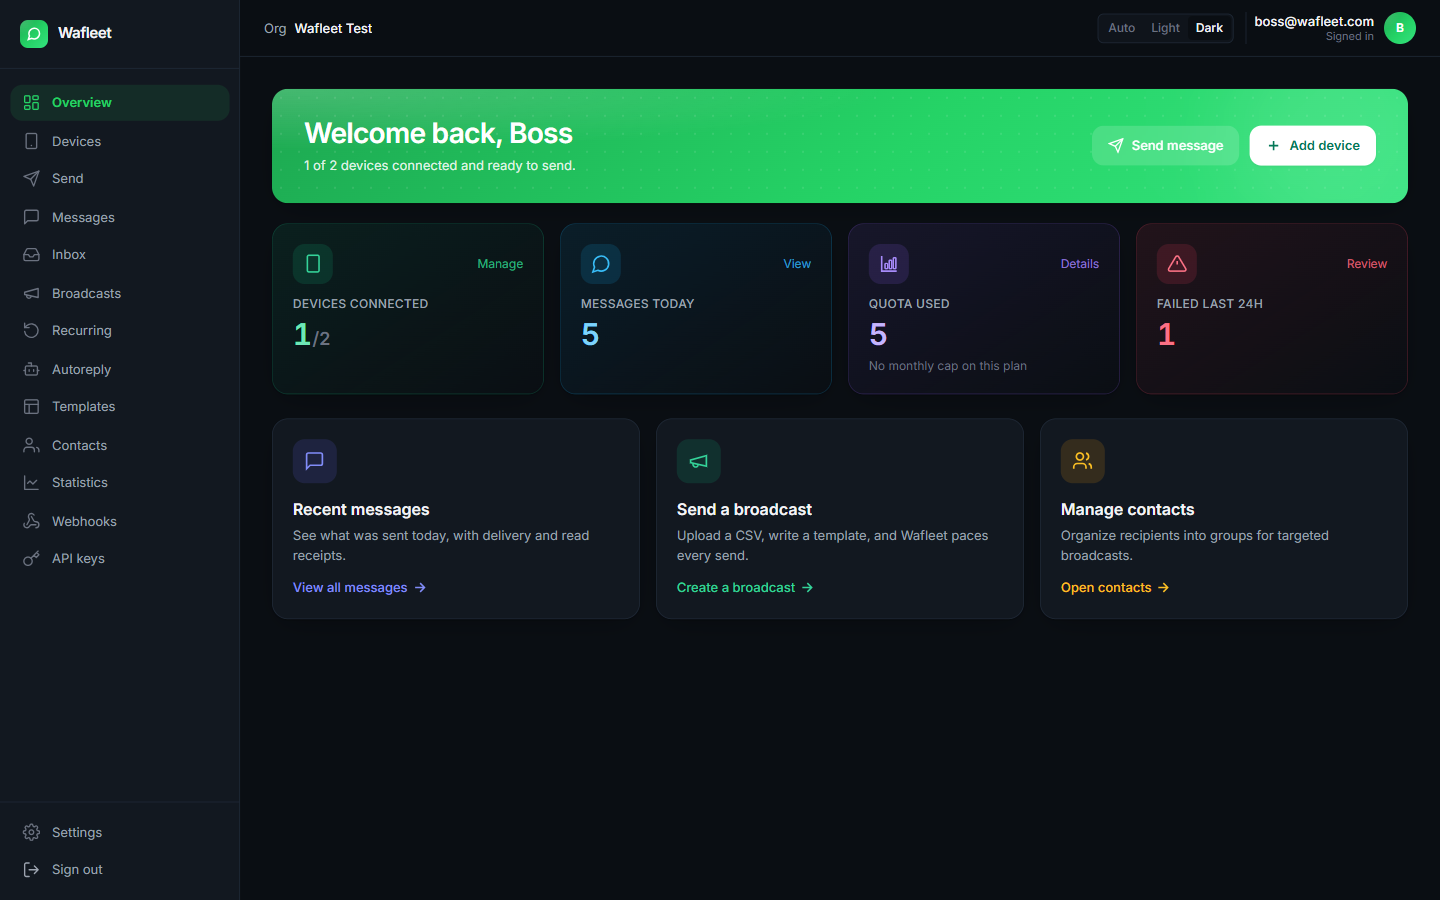Open Webhooks label in the sidebar

pyautogui.click(x=84, y=522)
